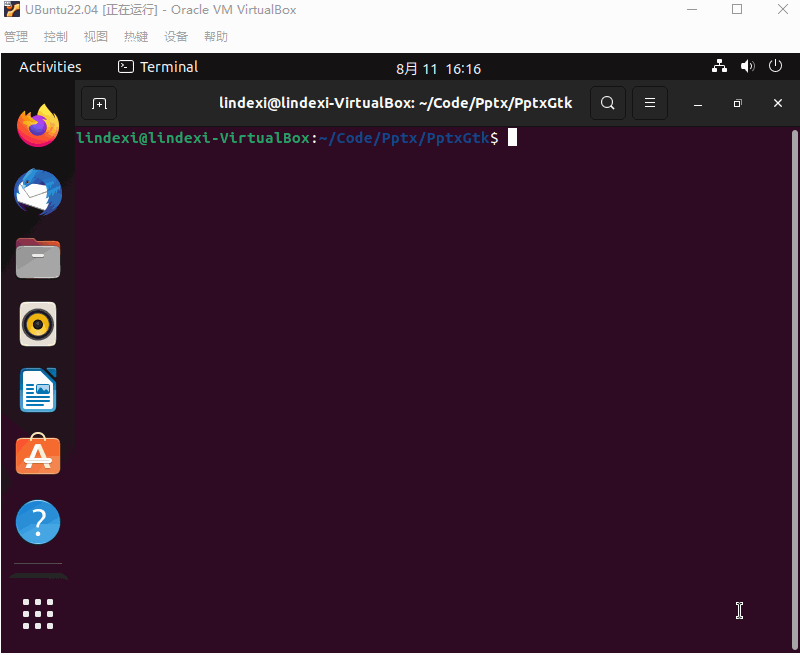Open network status icon in top bar
The width and height of the screenshot is (800, 655).
click(719, 66)
